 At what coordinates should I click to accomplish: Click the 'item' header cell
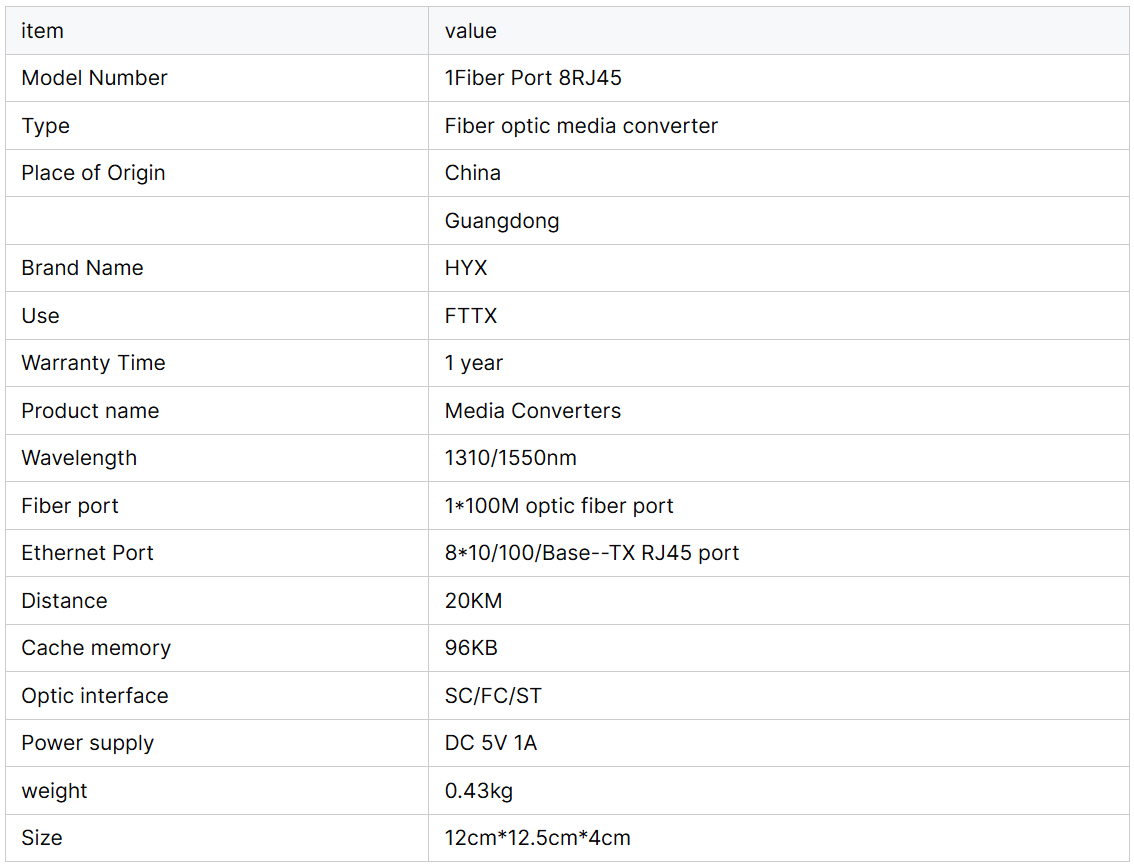tap(42, 31)
